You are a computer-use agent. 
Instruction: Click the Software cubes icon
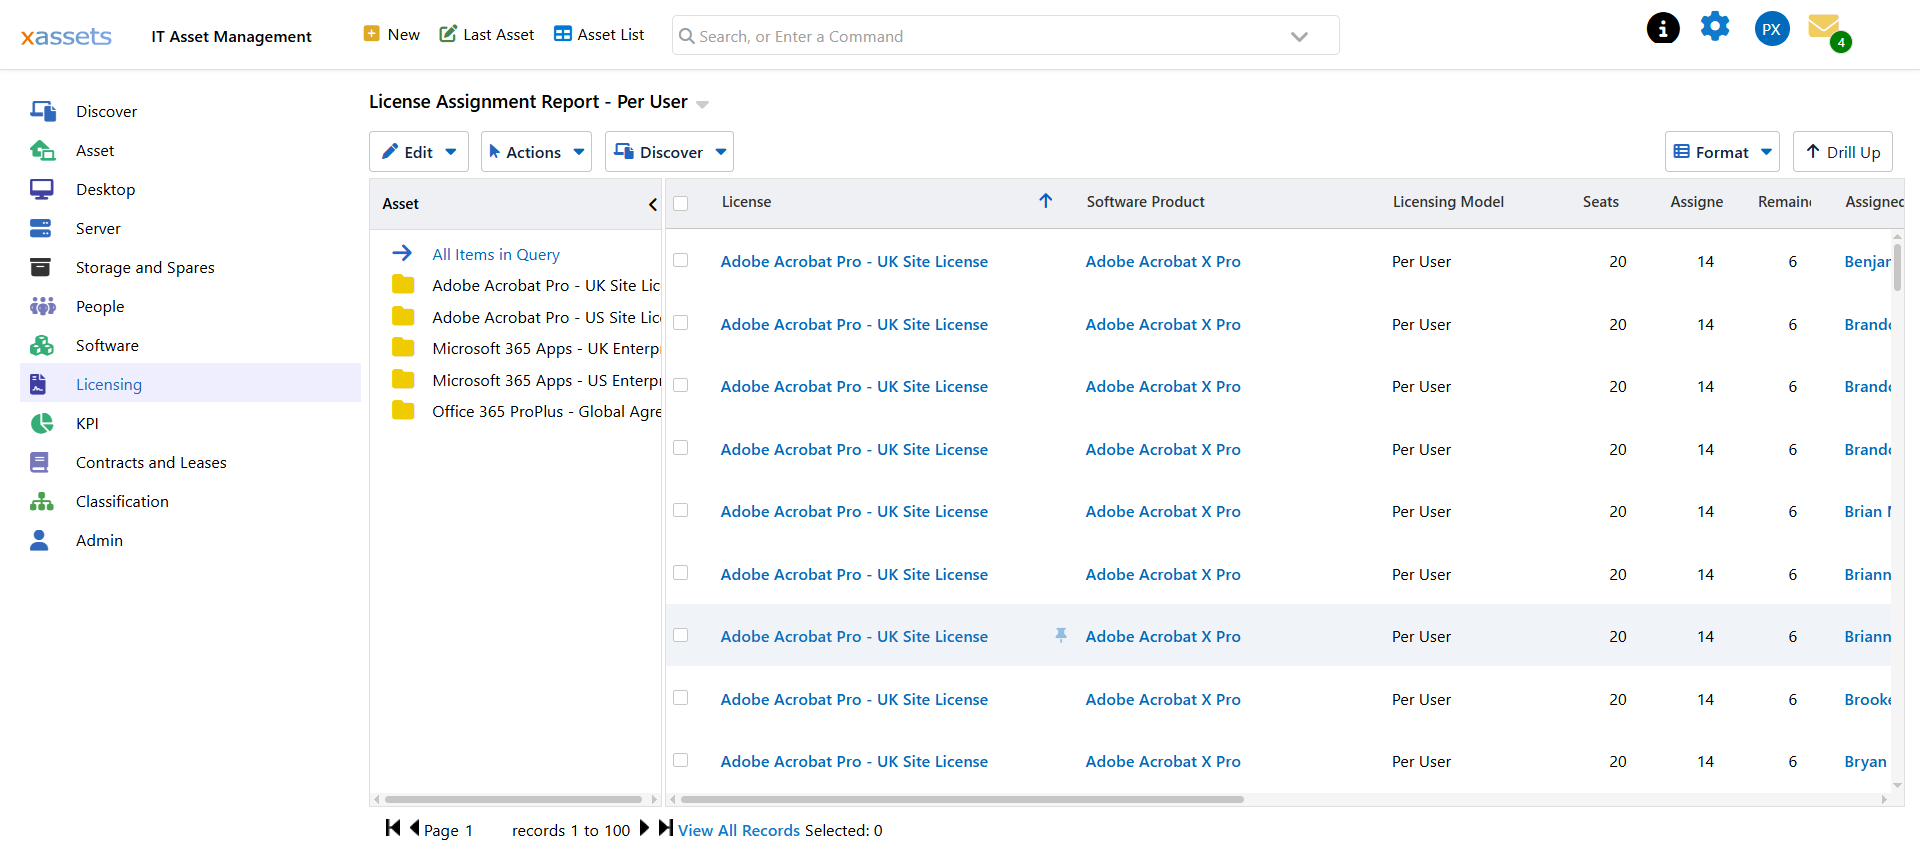point(42,345)
